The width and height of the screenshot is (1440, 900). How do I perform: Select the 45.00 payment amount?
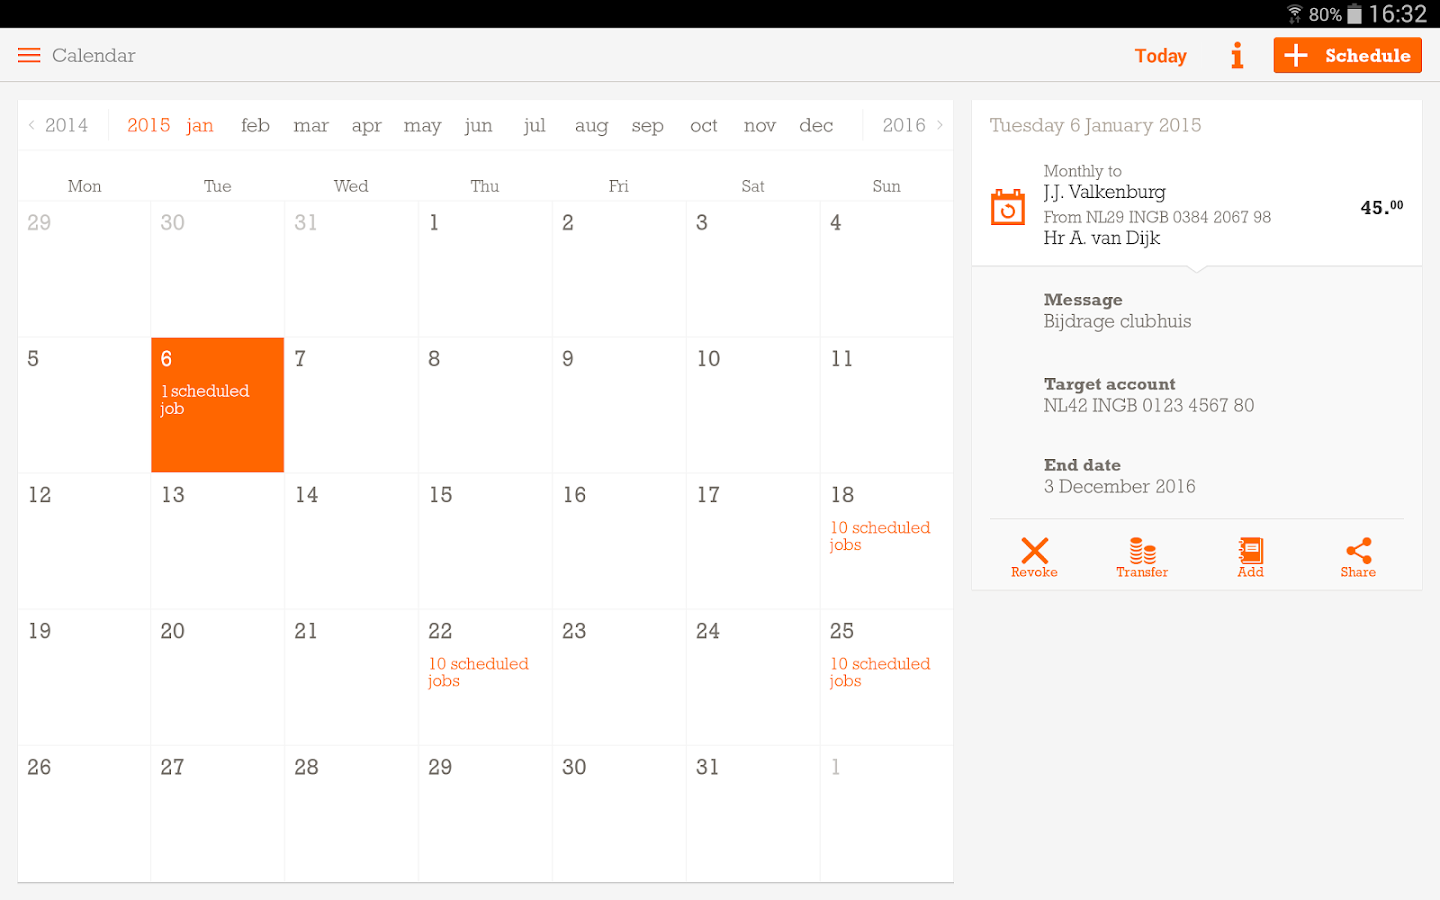click(x=1381, y=207)
